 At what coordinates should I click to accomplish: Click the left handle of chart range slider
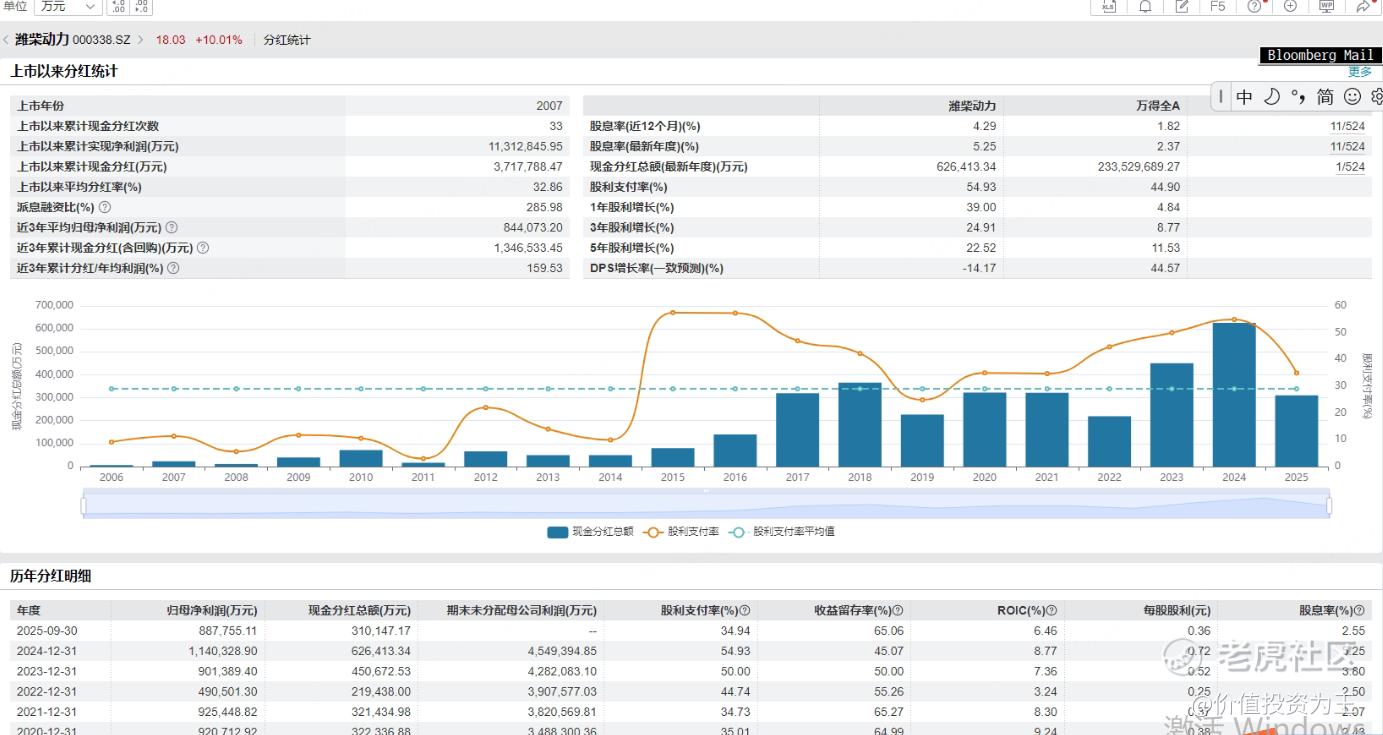pos(84,506)
